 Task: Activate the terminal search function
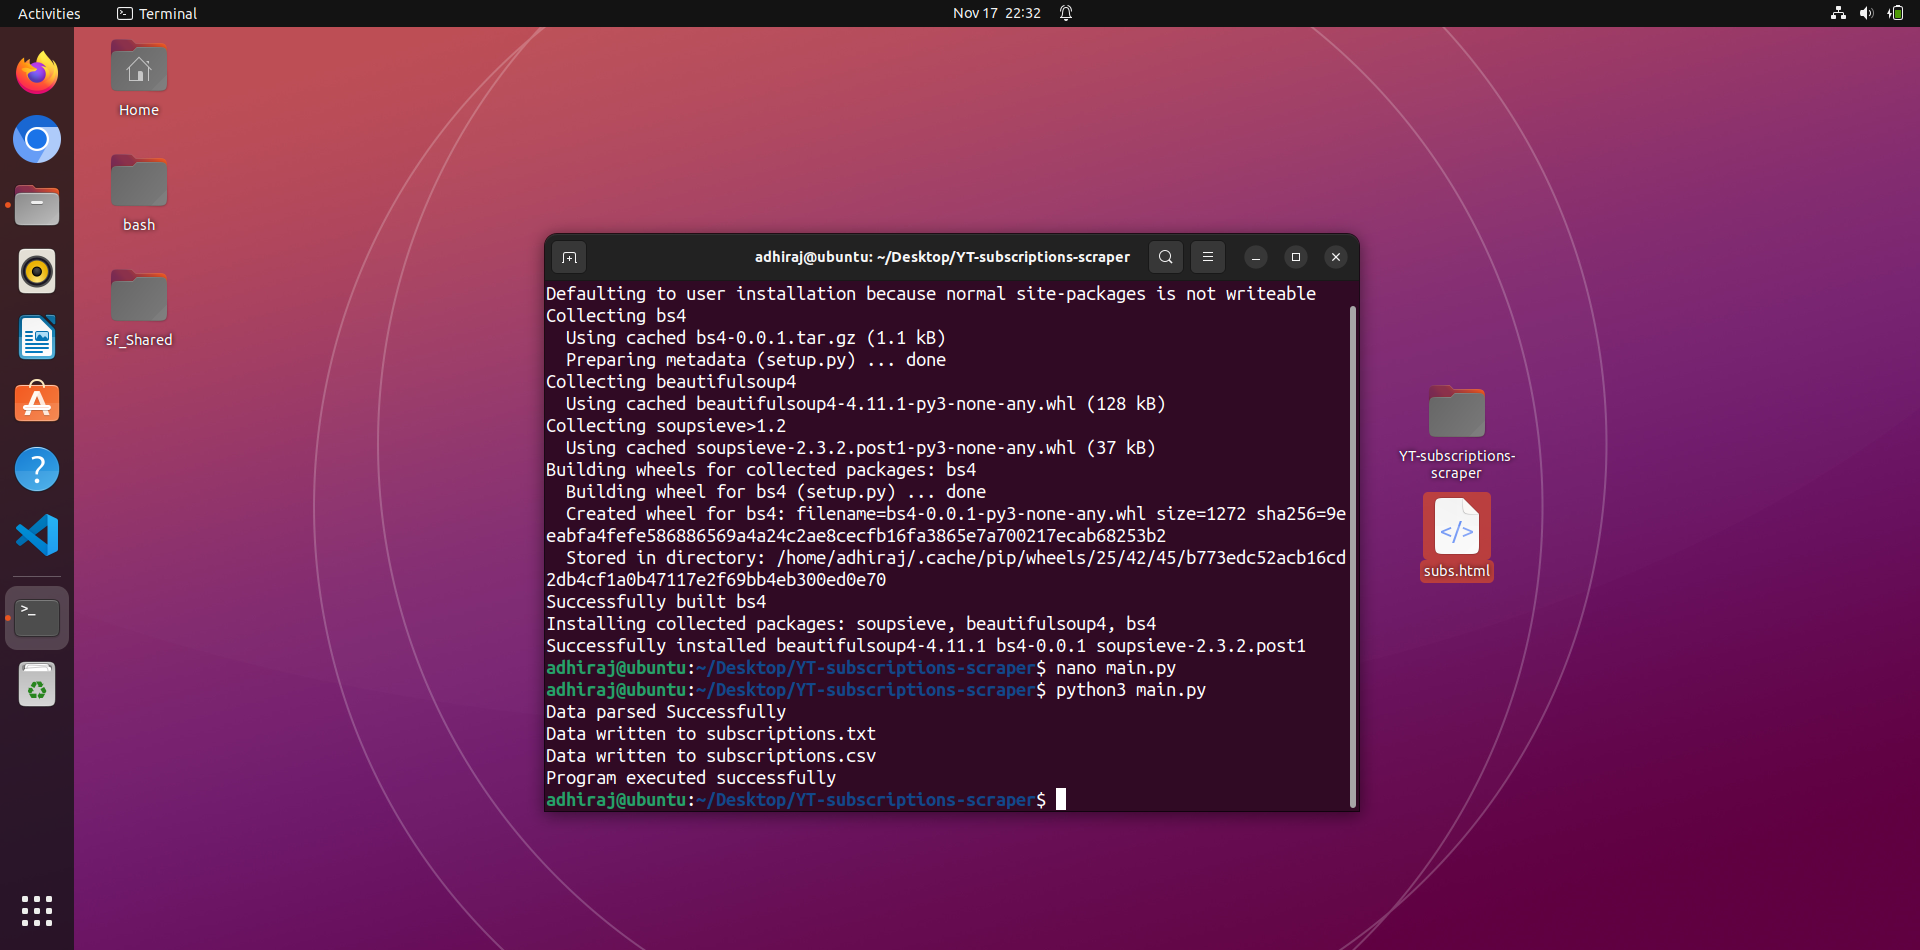pos(1166,257)
